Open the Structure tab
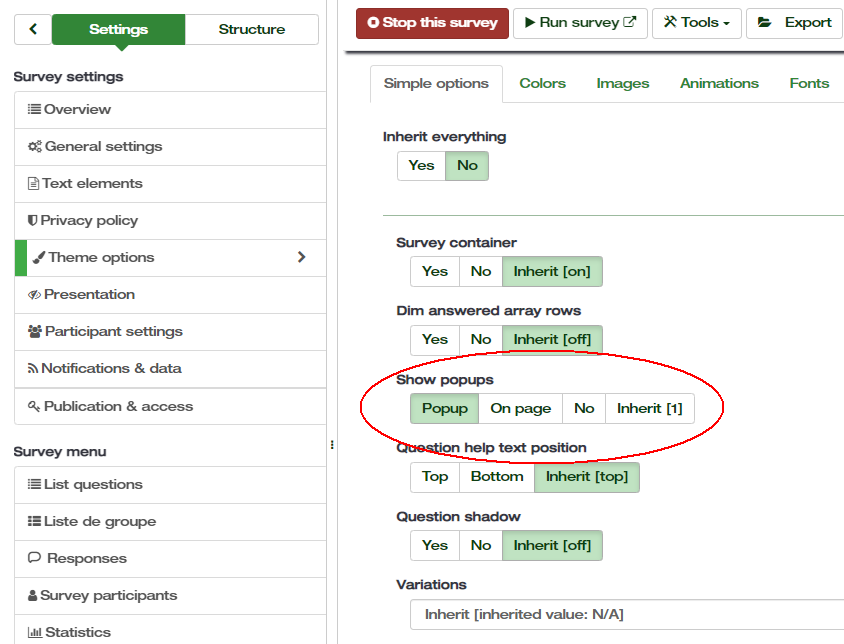Screen dimensions: 844x644 (252, 30)
